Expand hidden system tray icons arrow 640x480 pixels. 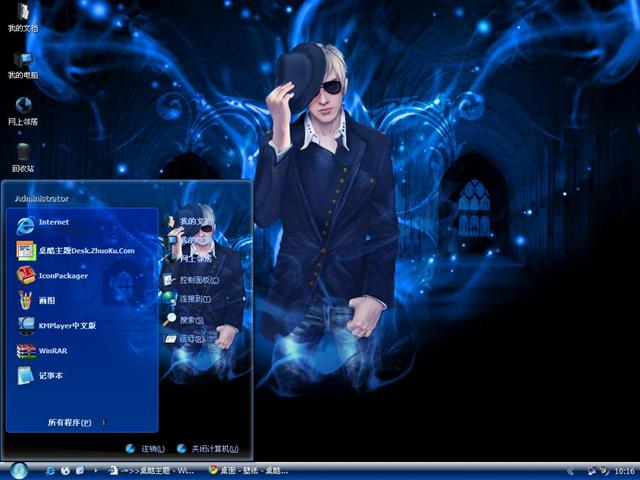pyautogui.click(x=571, y=471)
